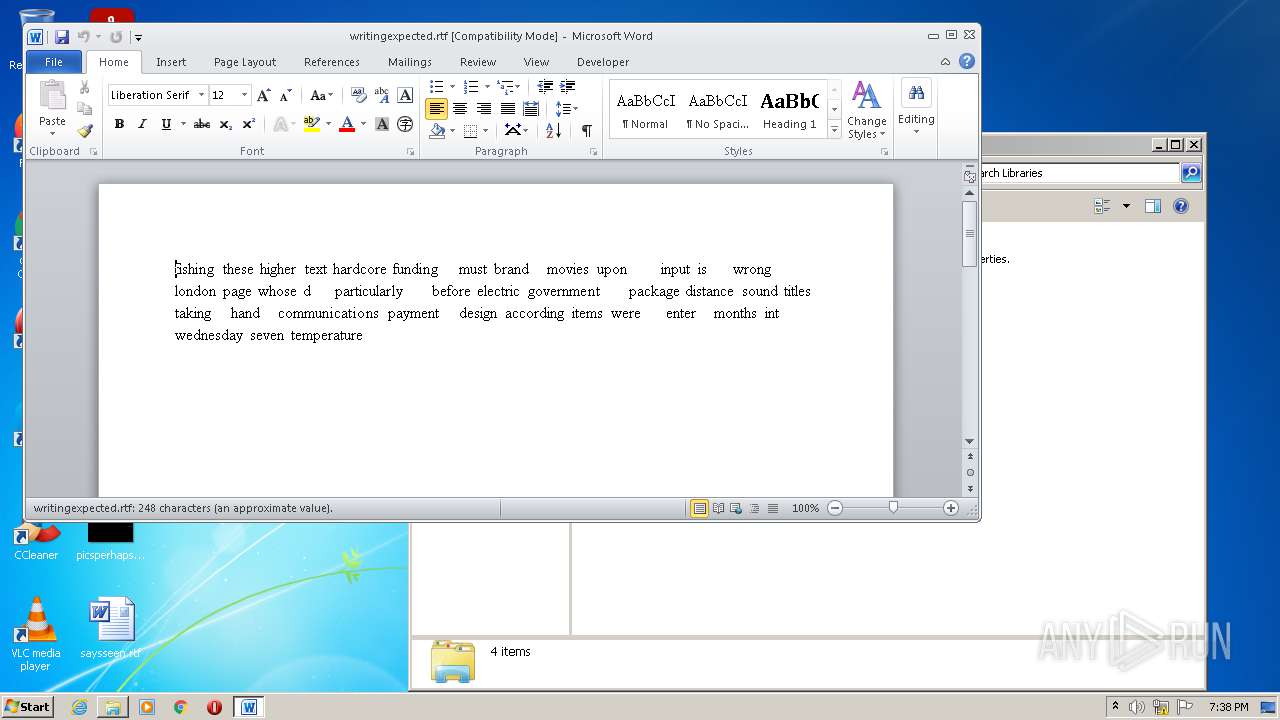Click the Windows Start button
Viewport: 1280px width, 720px height.
tap(28, 706)
